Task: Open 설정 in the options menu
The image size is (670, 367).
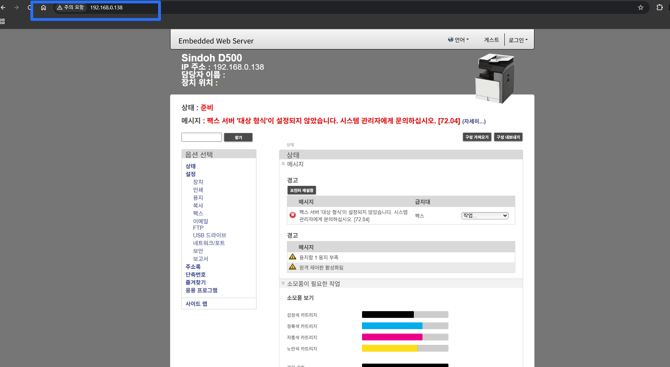Action: [x=191, y=174]
